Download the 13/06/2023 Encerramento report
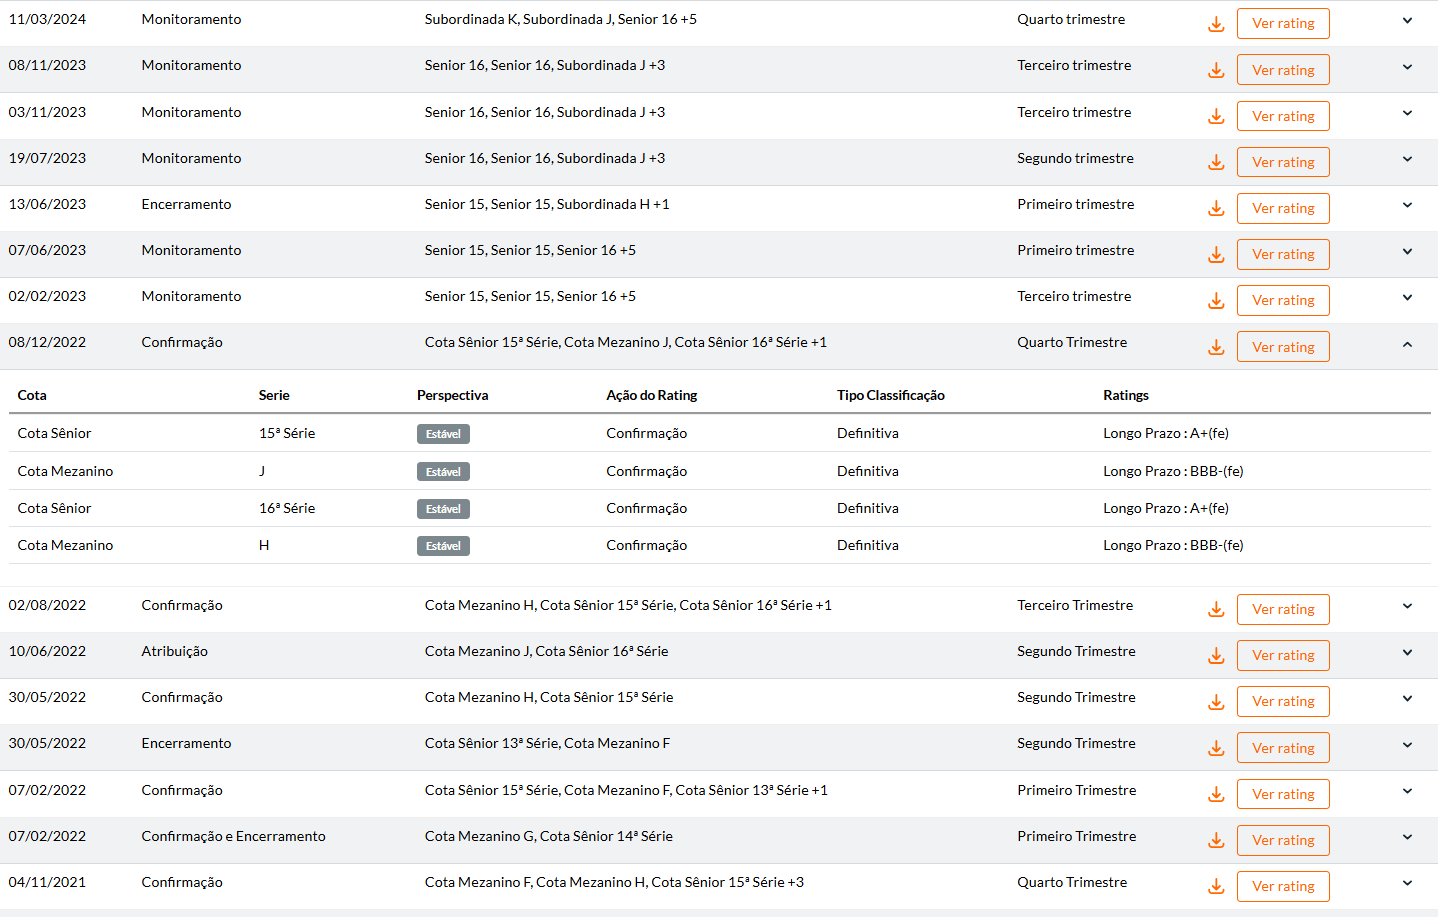 tap(1216, 208)
